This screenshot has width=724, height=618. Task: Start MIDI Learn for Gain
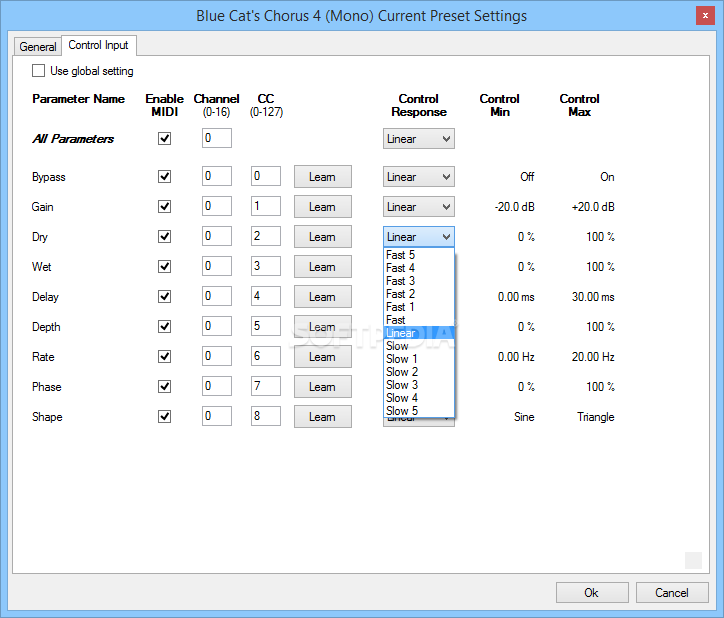point(323,206)
